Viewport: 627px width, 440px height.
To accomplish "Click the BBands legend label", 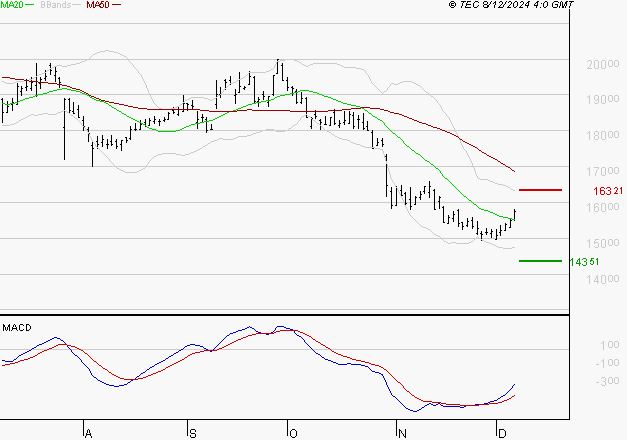I will pos(56,5).
